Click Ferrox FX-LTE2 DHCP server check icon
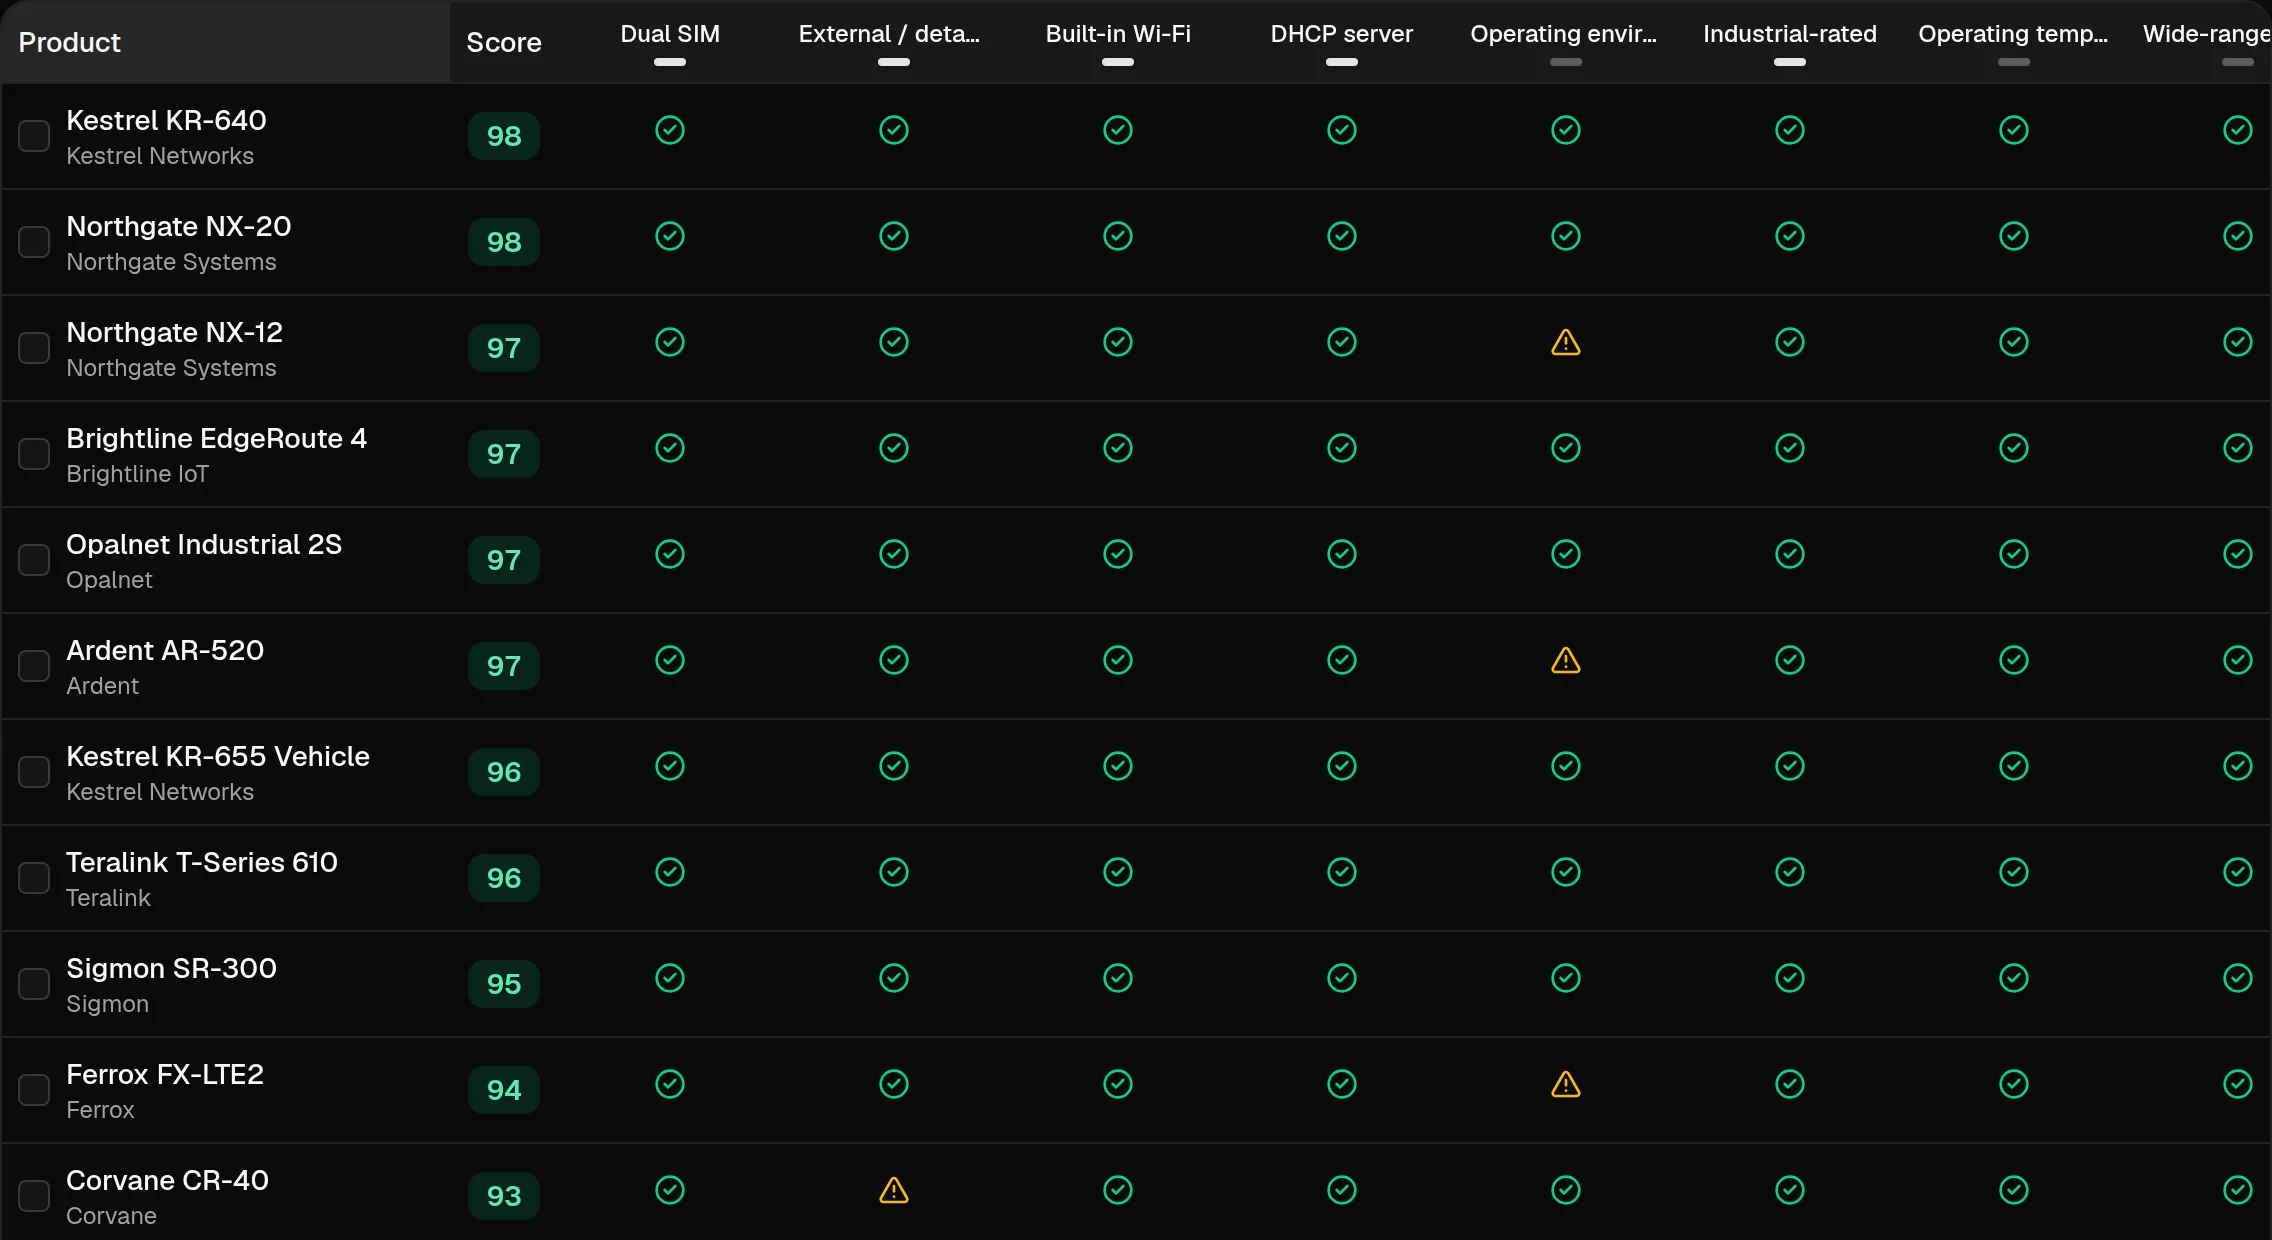2272x1240 pixels. click(x=1342, y=1084)
